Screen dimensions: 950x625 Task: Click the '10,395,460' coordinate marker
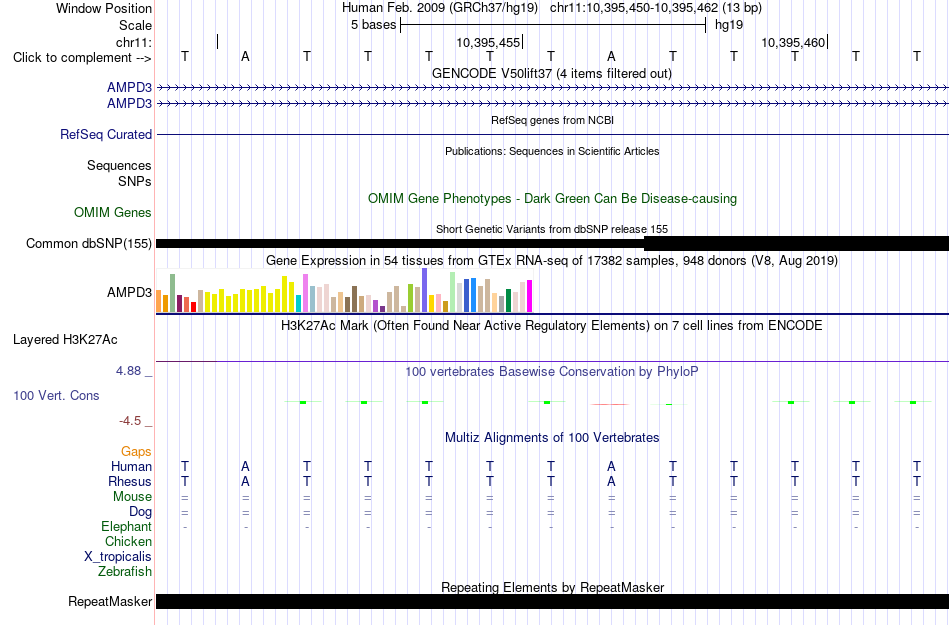[x=793, y=42]
